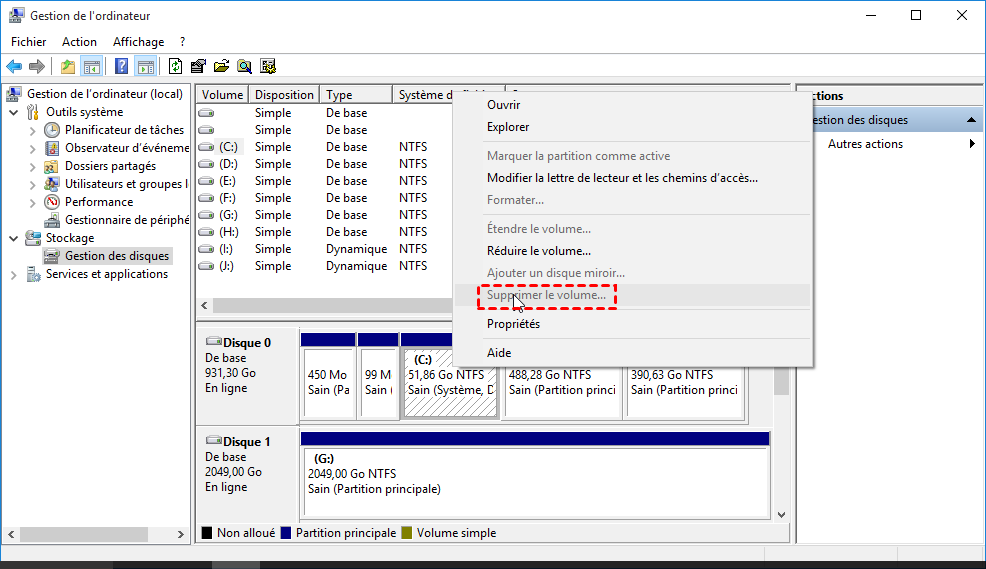Open the Action menu

[79, 41]
